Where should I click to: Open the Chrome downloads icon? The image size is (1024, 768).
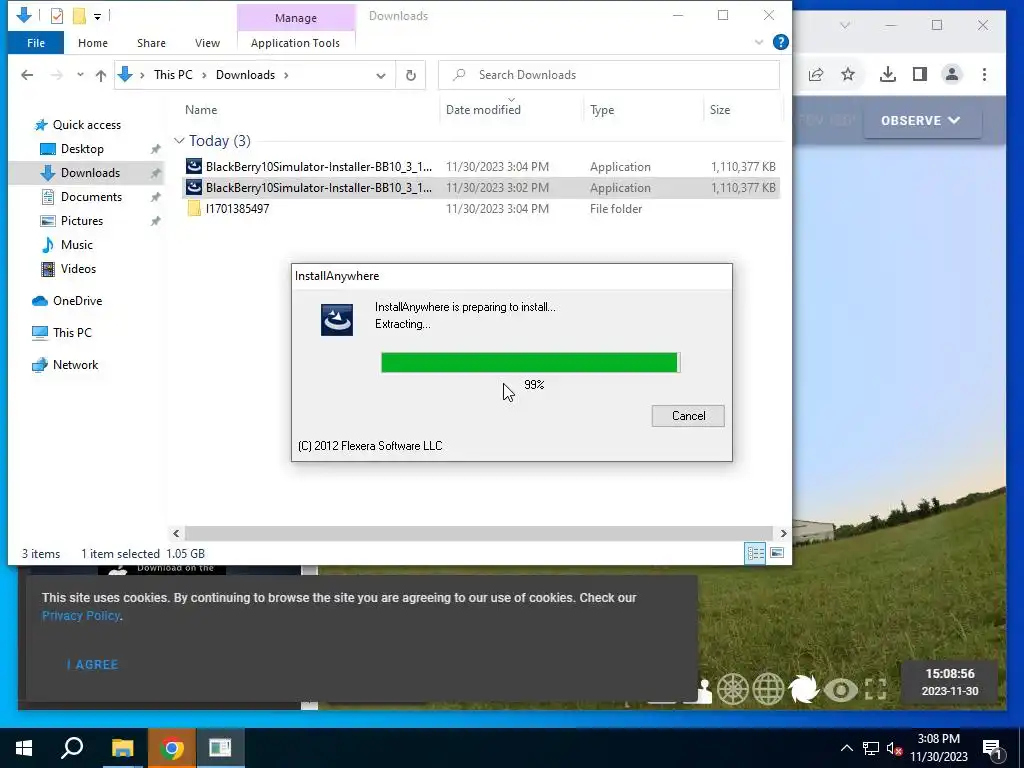(x=888, y=74)
